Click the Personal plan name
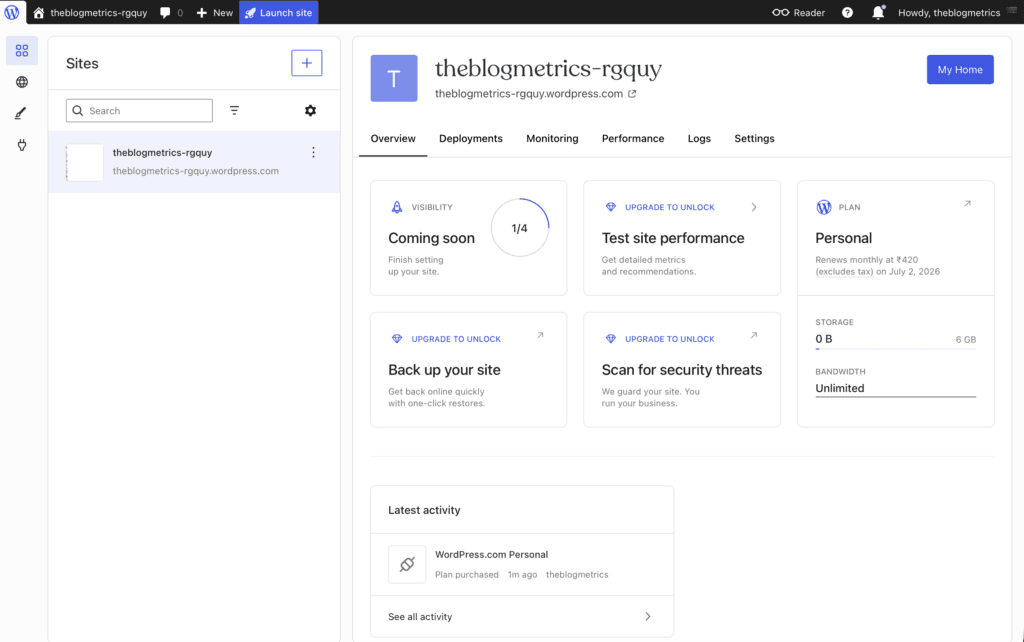The width and height of the screenshot is (1024, 642). pos(843,238)
